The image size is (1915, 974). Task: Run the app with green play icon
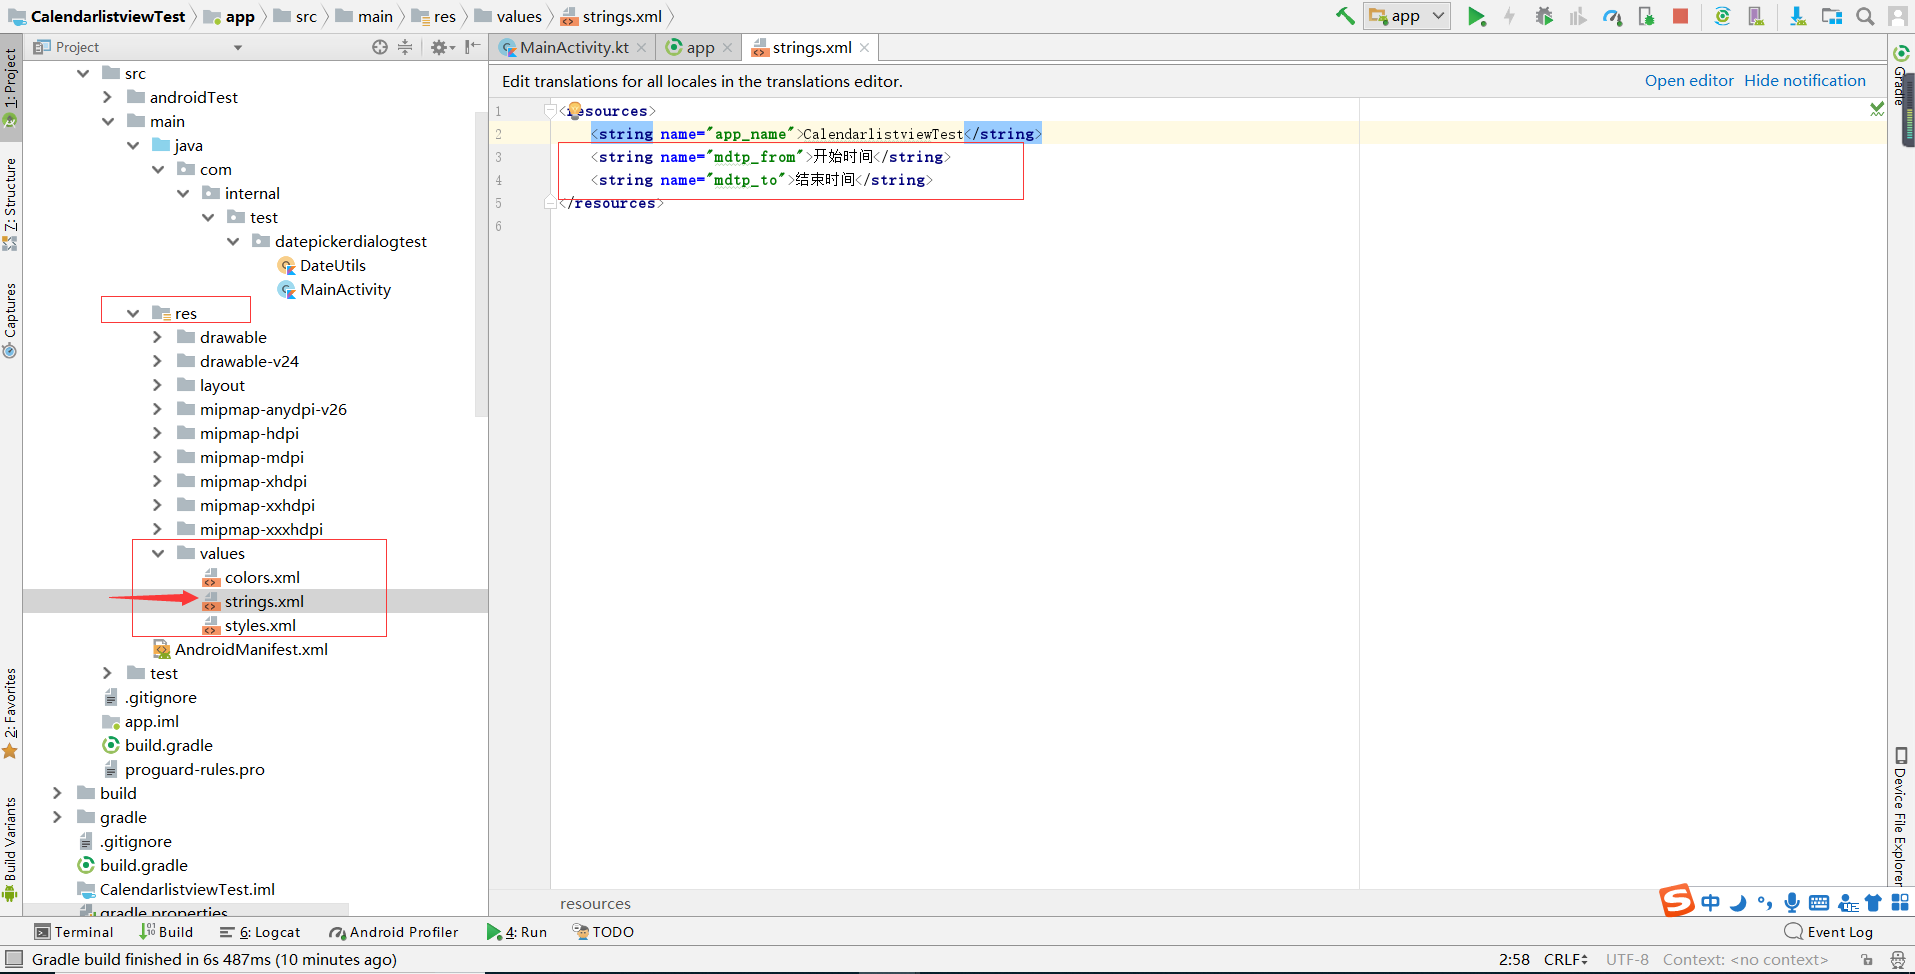(x=1476, y=16)
